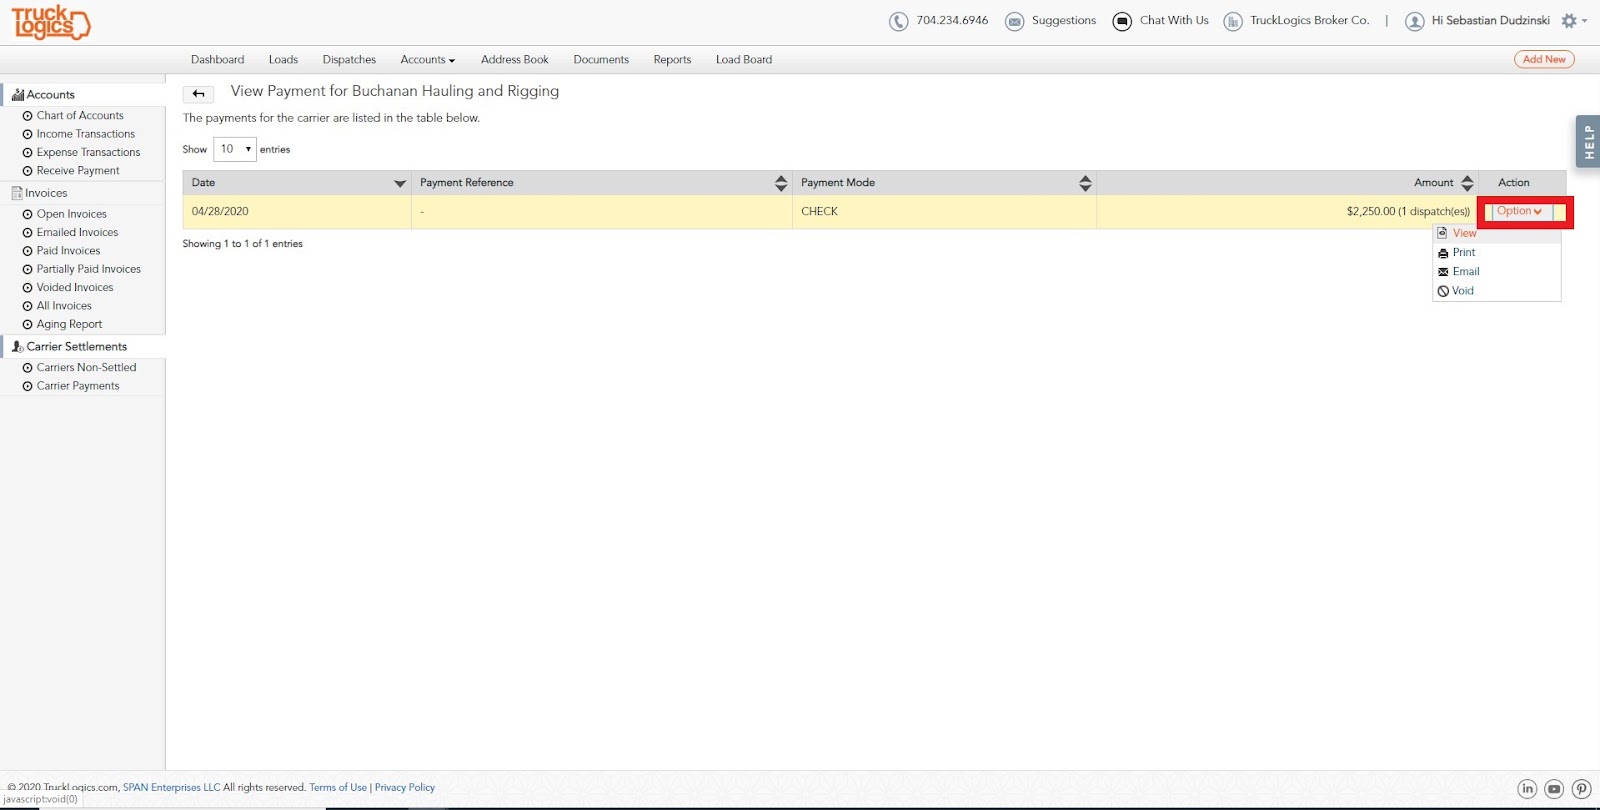
Task: Open Expense Transactions in sidebar
Action: [88, 153]
